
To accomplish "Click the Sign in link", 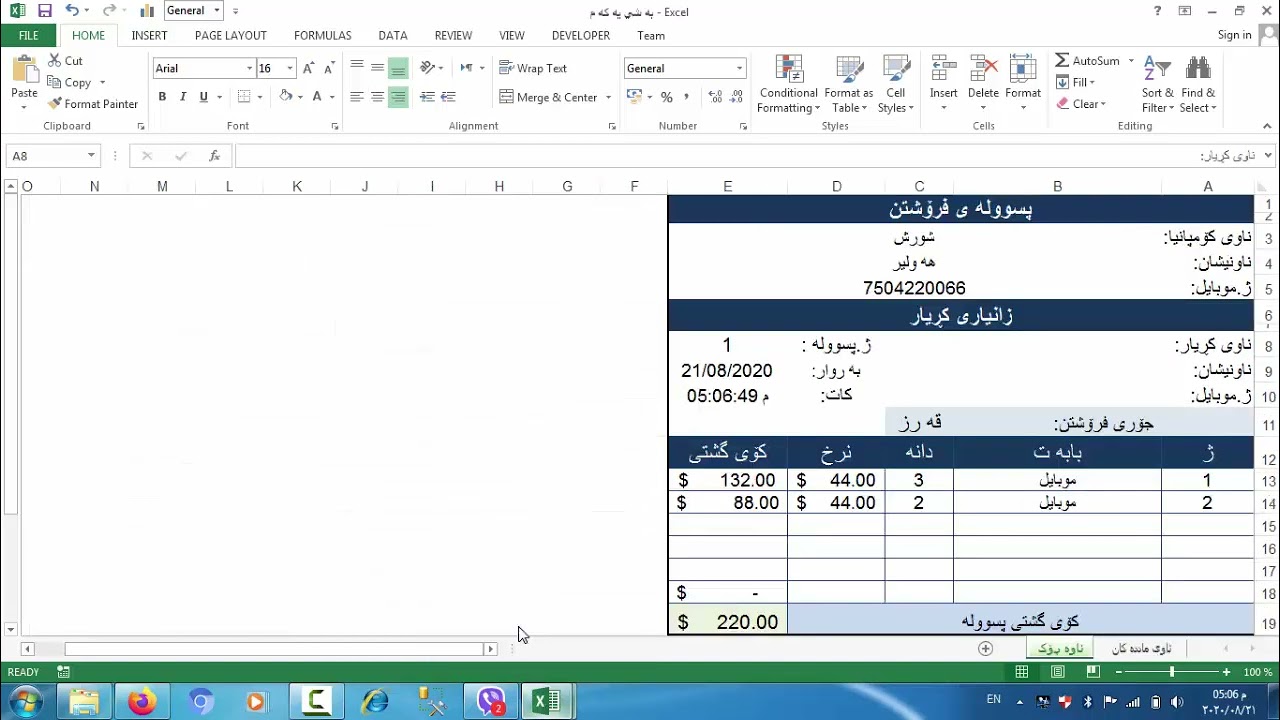I will tap(1235, 35).
